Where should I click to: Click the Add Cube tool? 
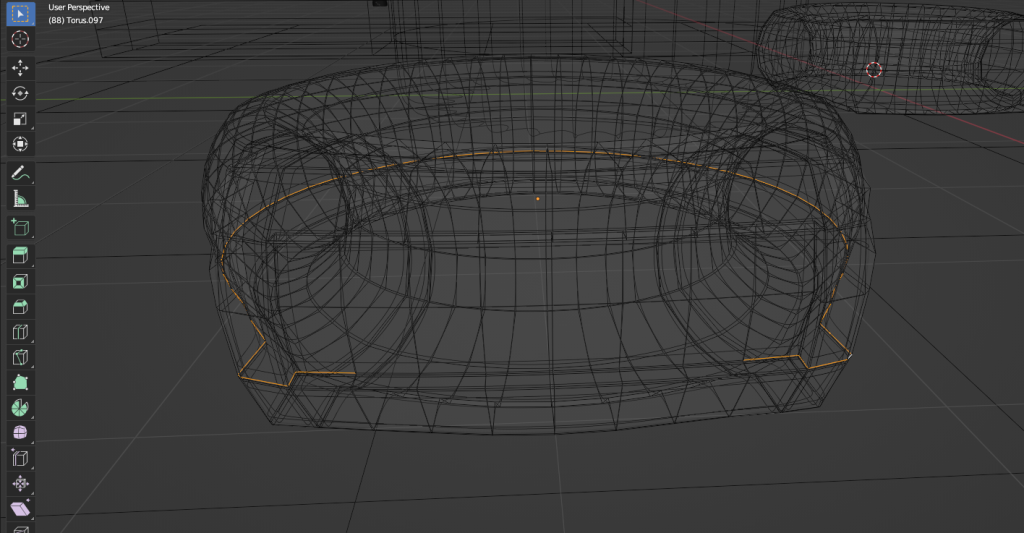20,227
